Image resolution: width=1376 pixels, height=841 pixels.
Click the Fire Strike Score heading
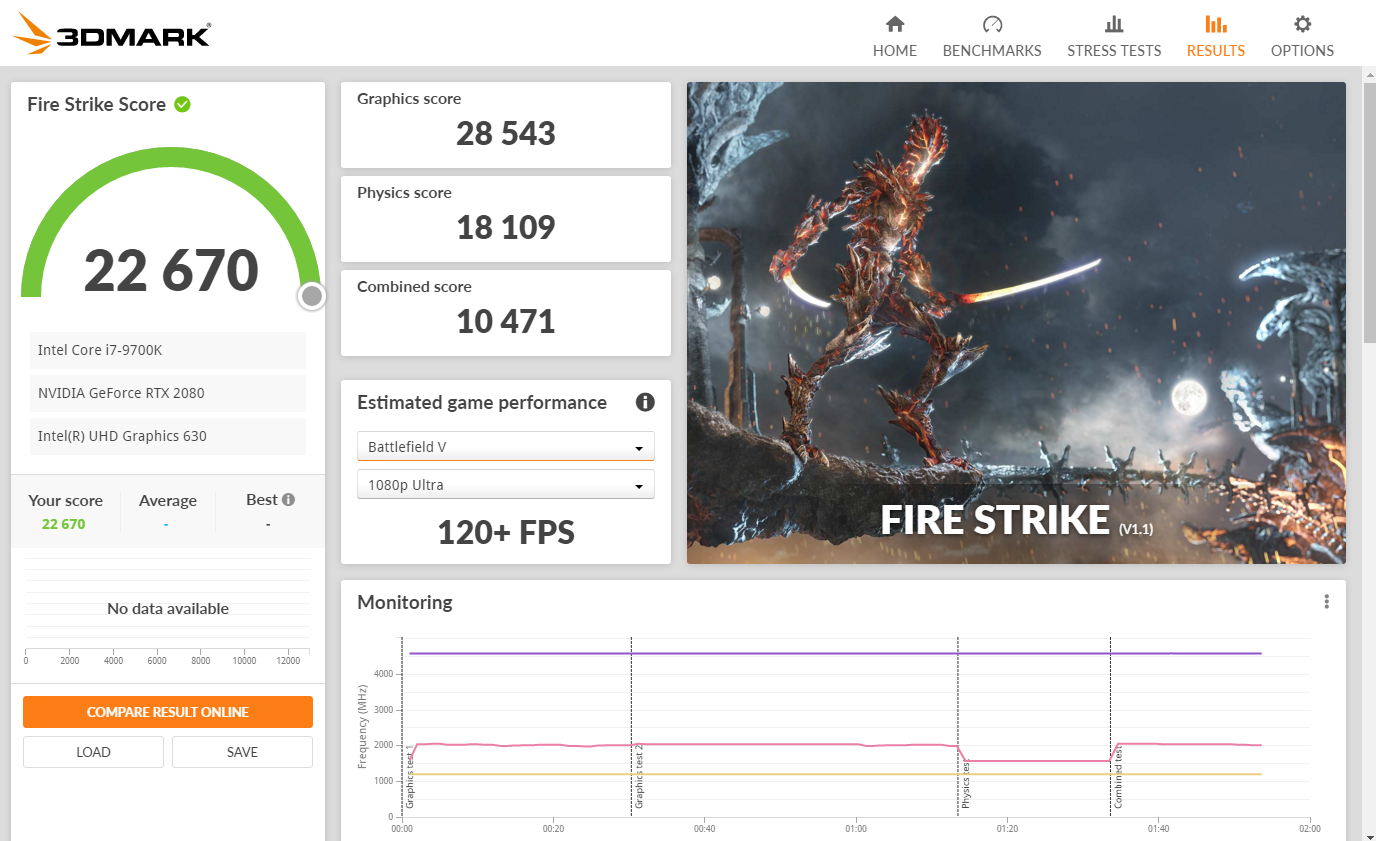coord(96,104)
